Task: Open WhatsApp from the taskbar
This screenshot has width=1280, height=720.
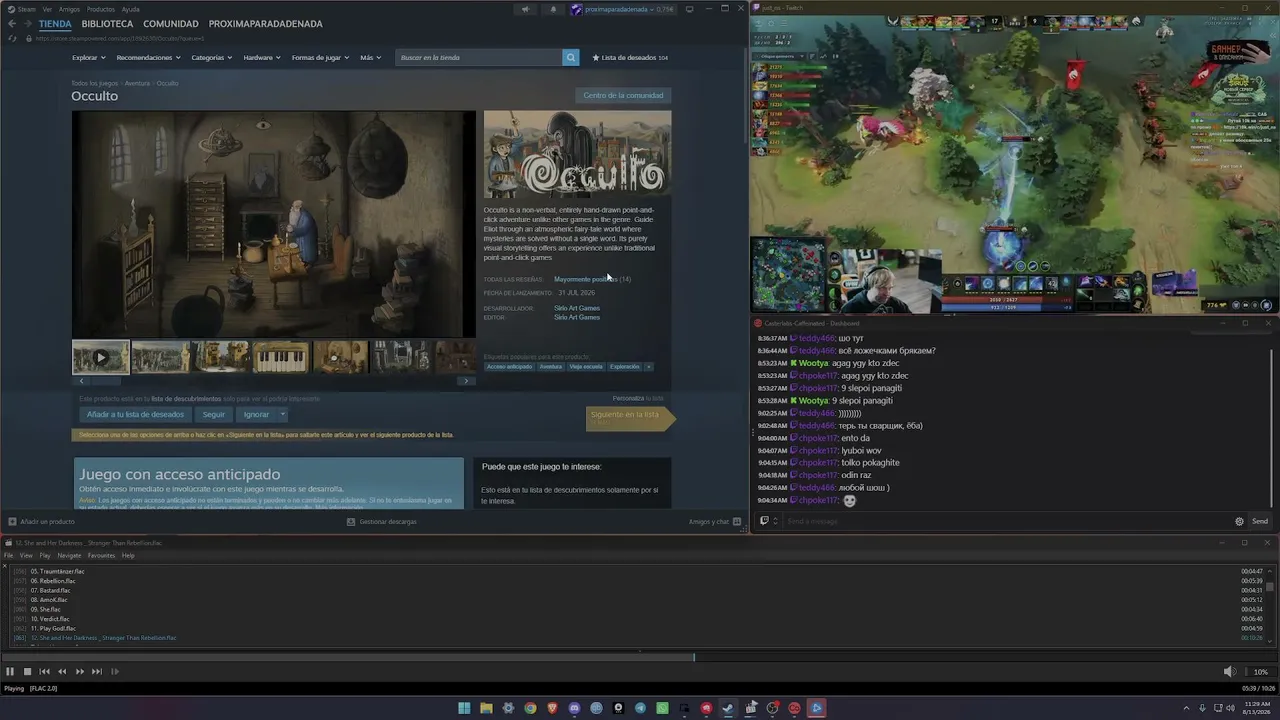Action: (x=662, y=708)
